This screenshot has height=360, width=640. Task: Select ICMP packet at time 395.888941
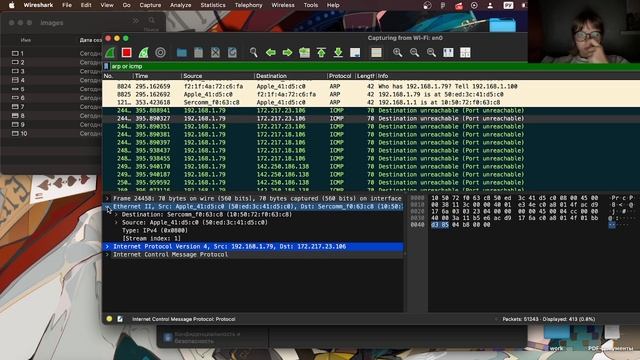click(371, 111)
